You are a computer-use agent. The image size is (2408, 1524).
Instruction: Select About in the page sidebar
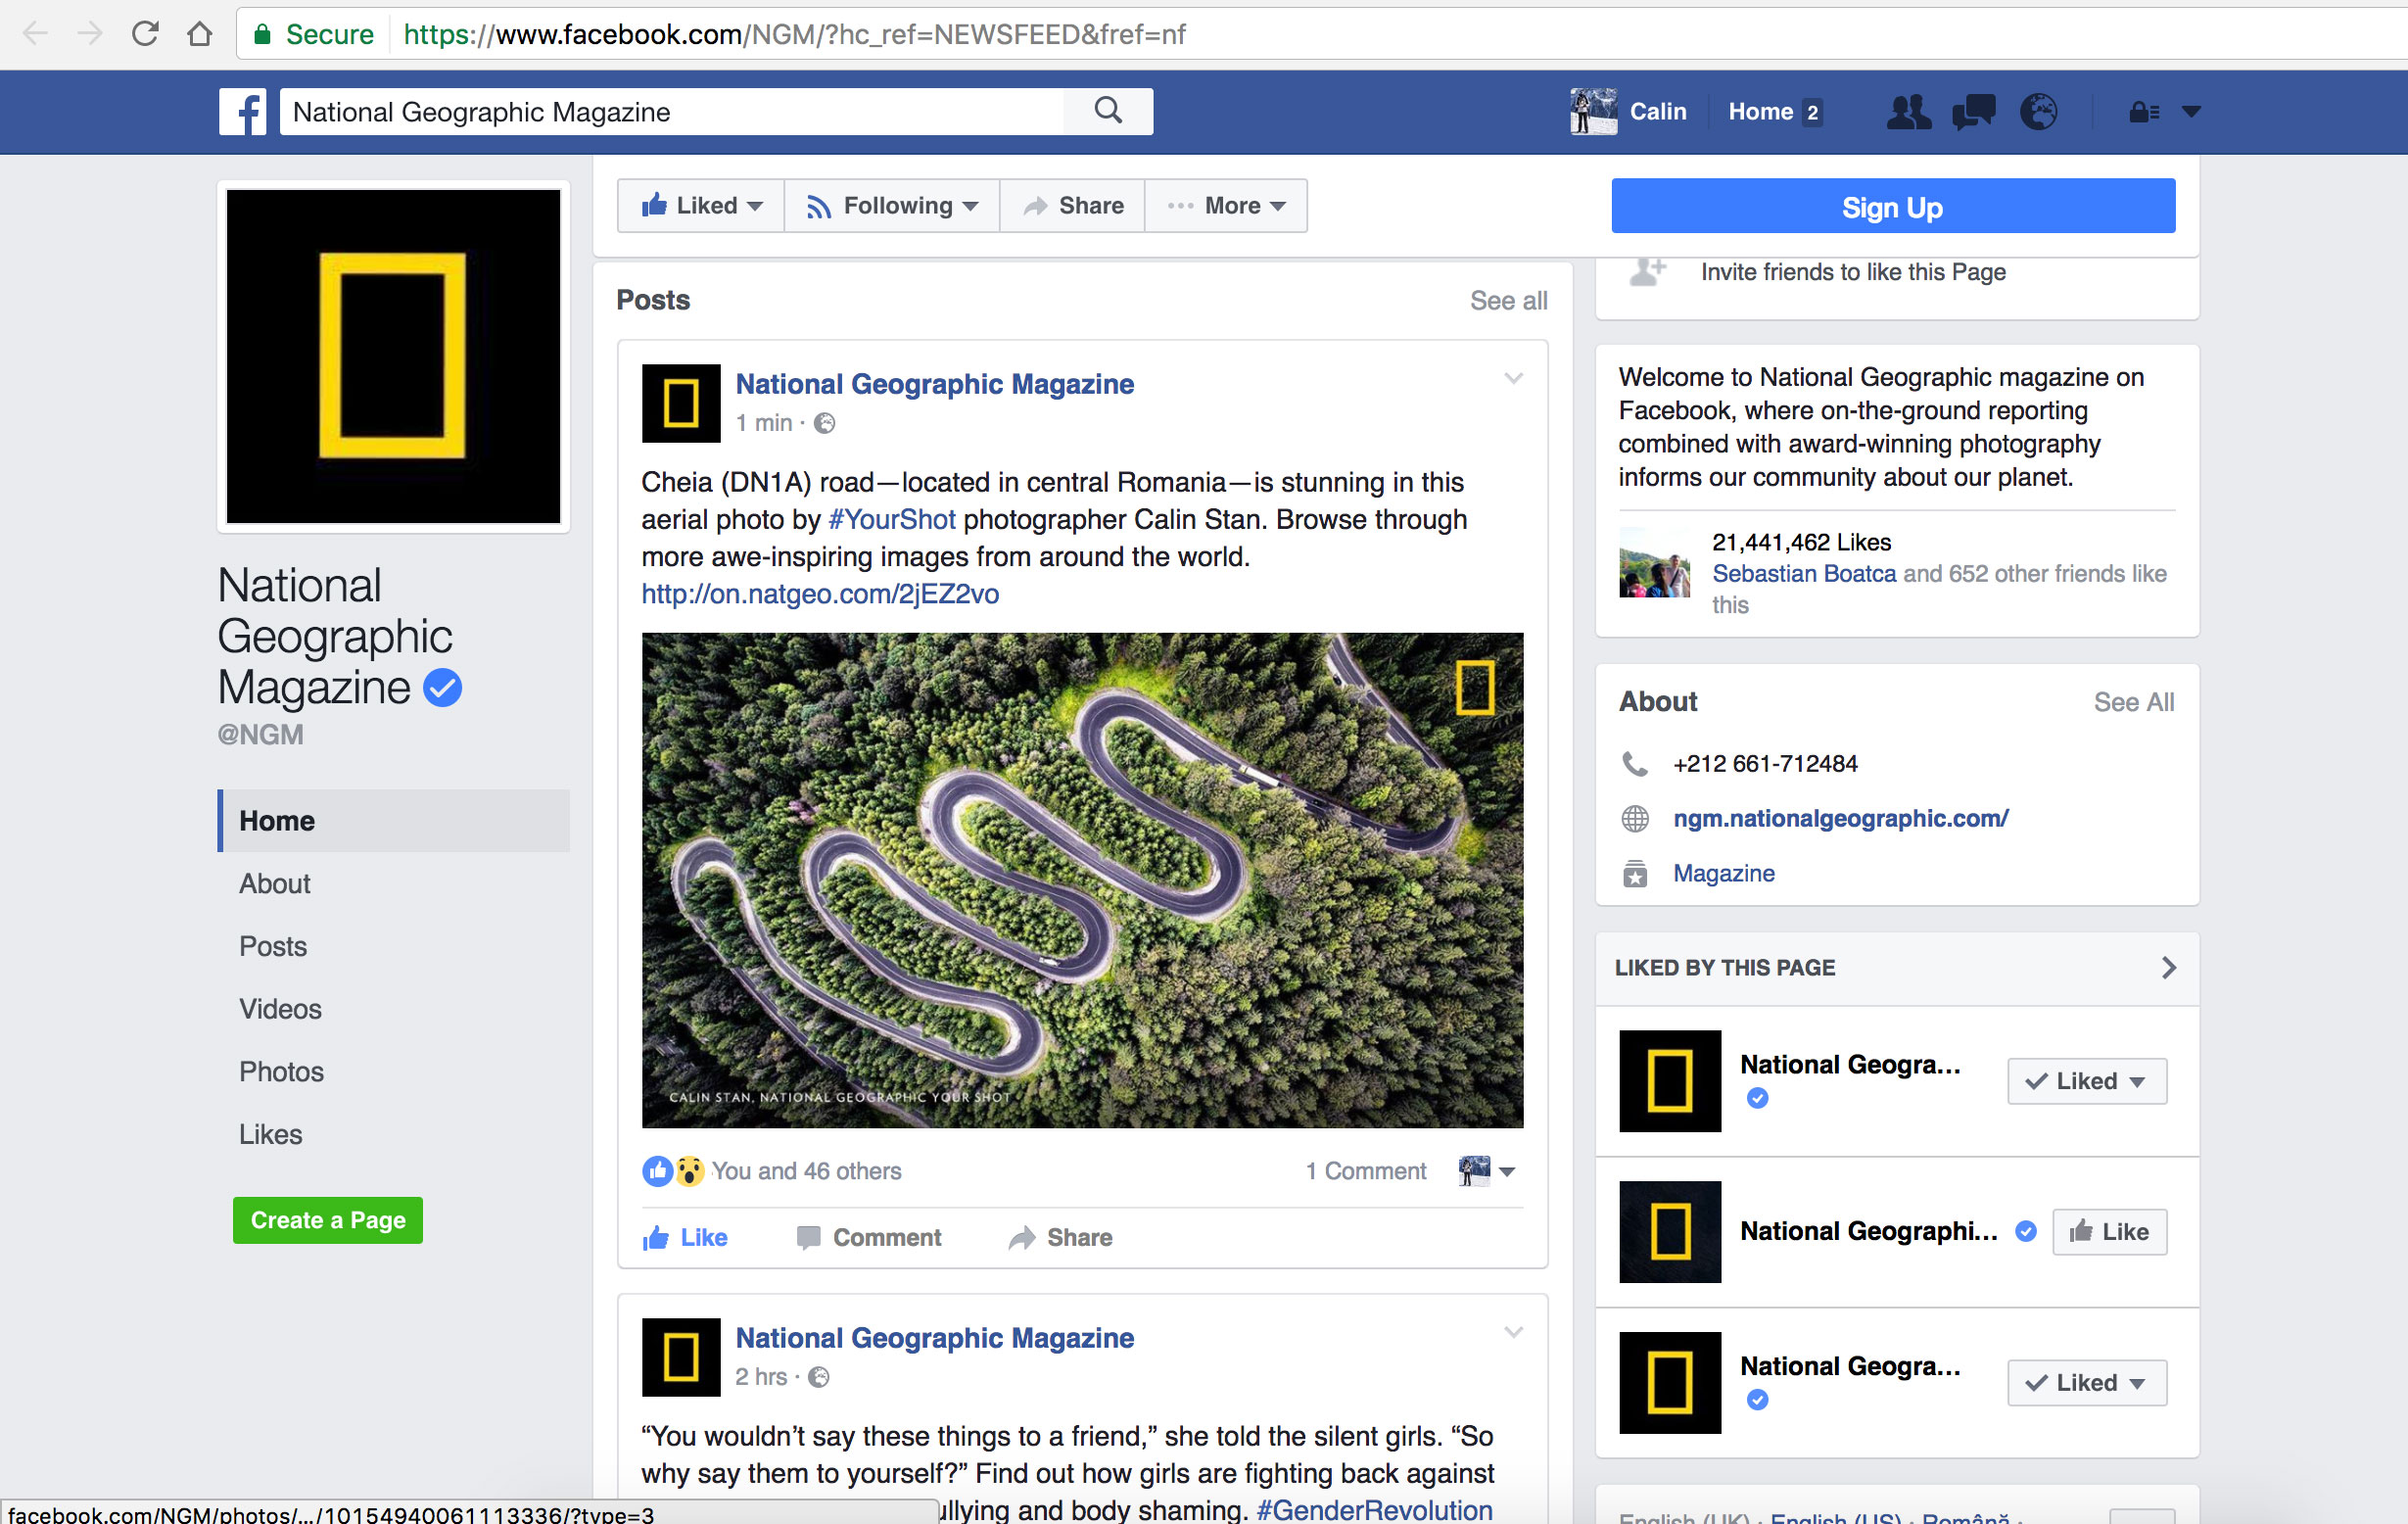tap(274, 884)
